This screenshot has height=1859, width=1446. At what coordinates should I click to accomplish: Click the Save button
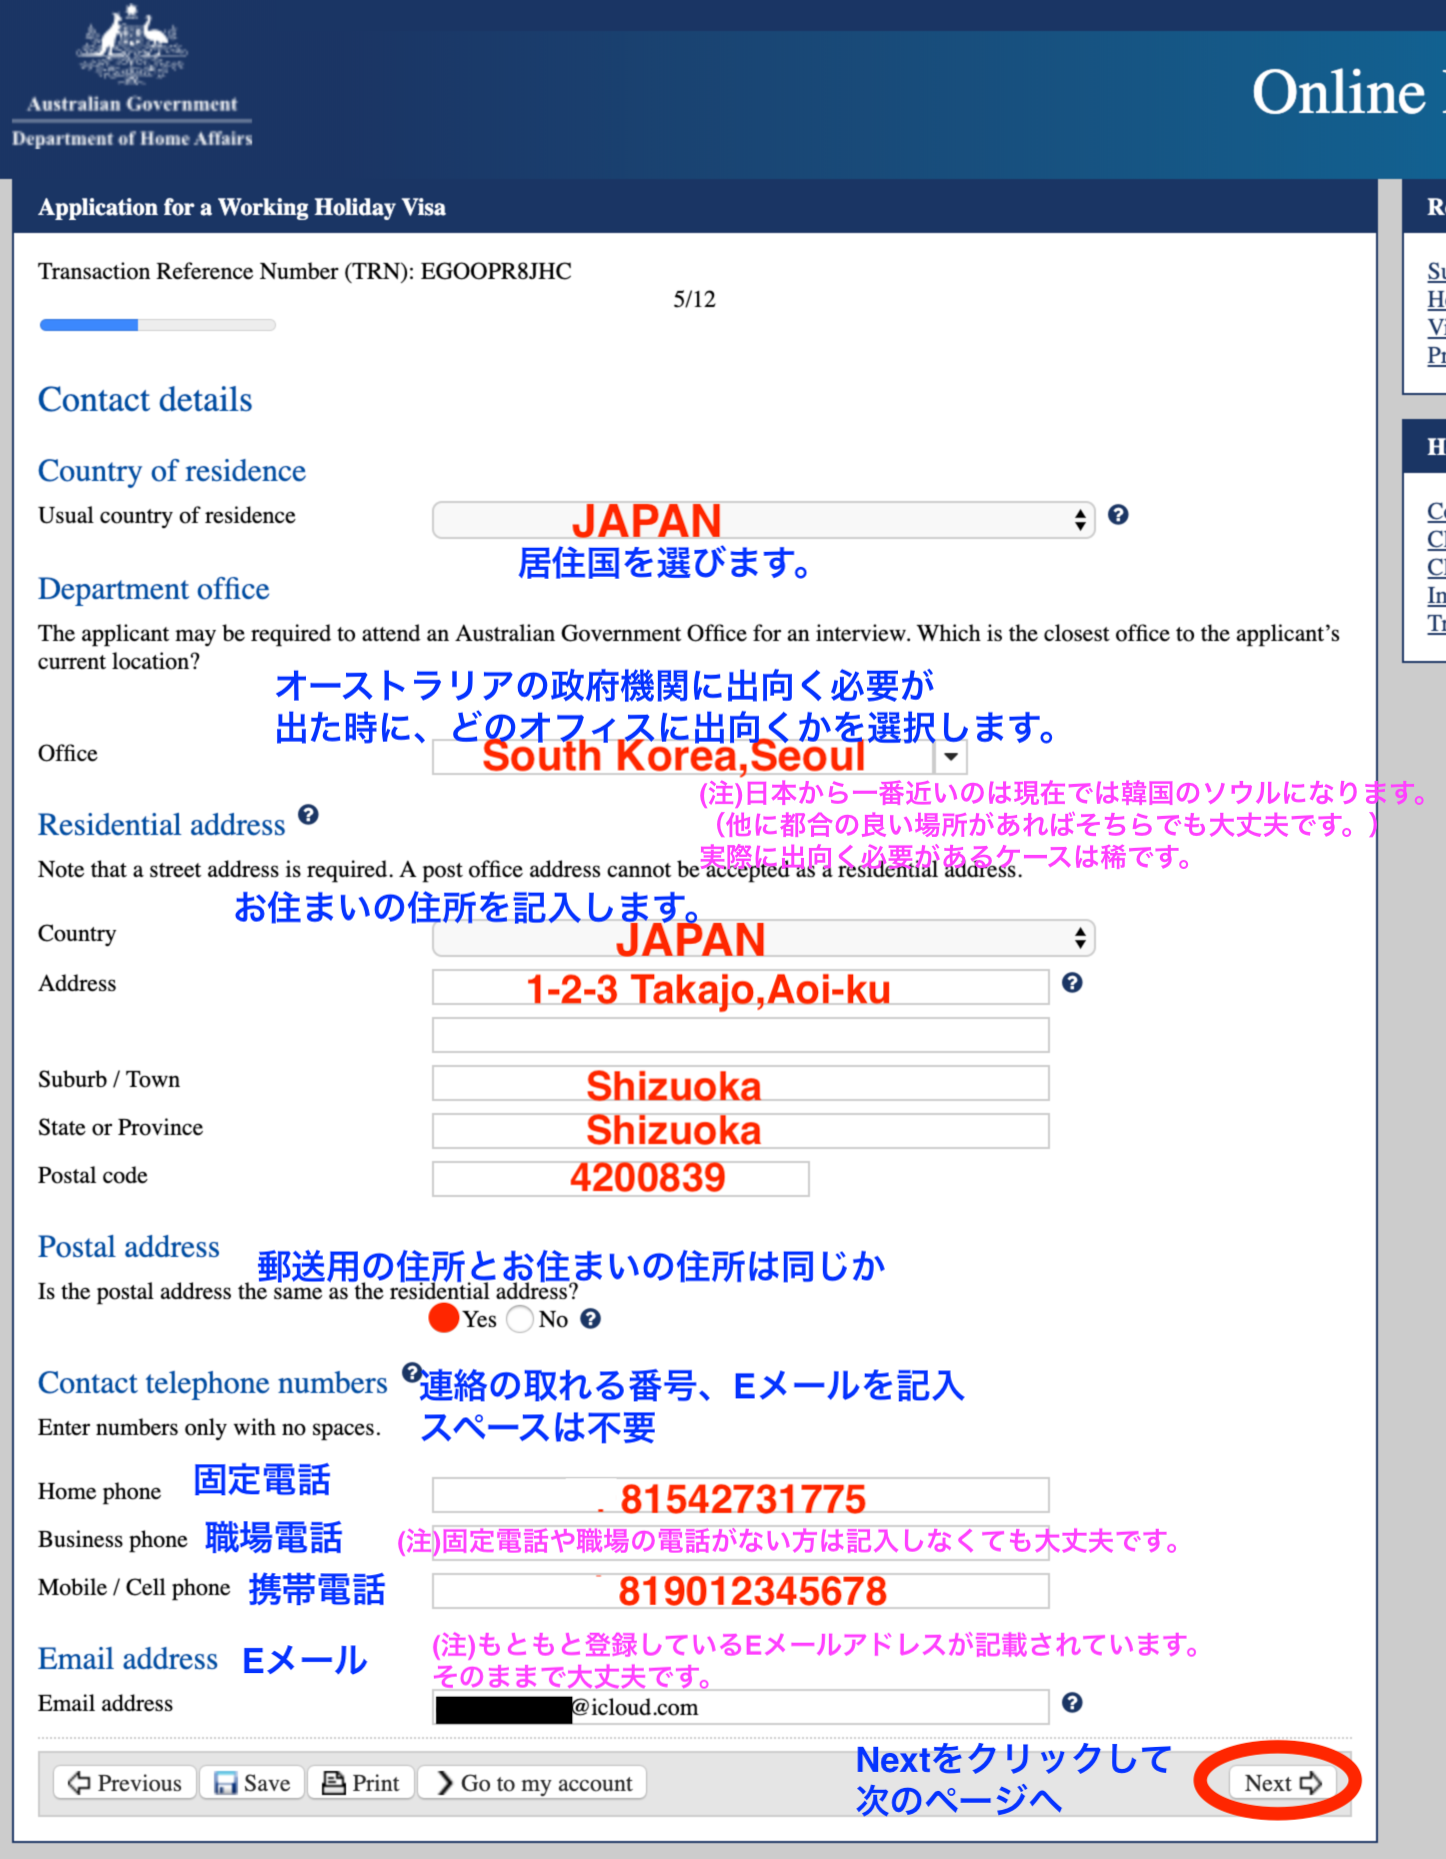pyautogui.click(x=252, y=1782)
